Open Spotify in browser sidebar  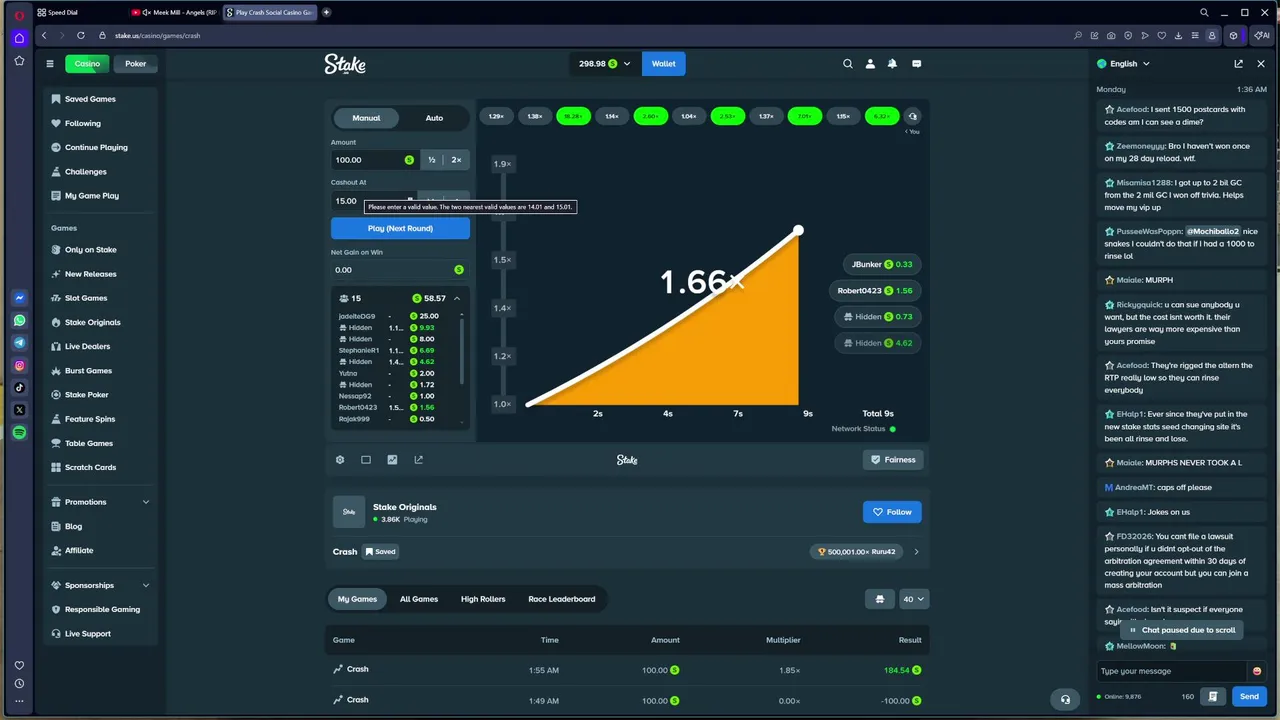click(x=19, y=433)
